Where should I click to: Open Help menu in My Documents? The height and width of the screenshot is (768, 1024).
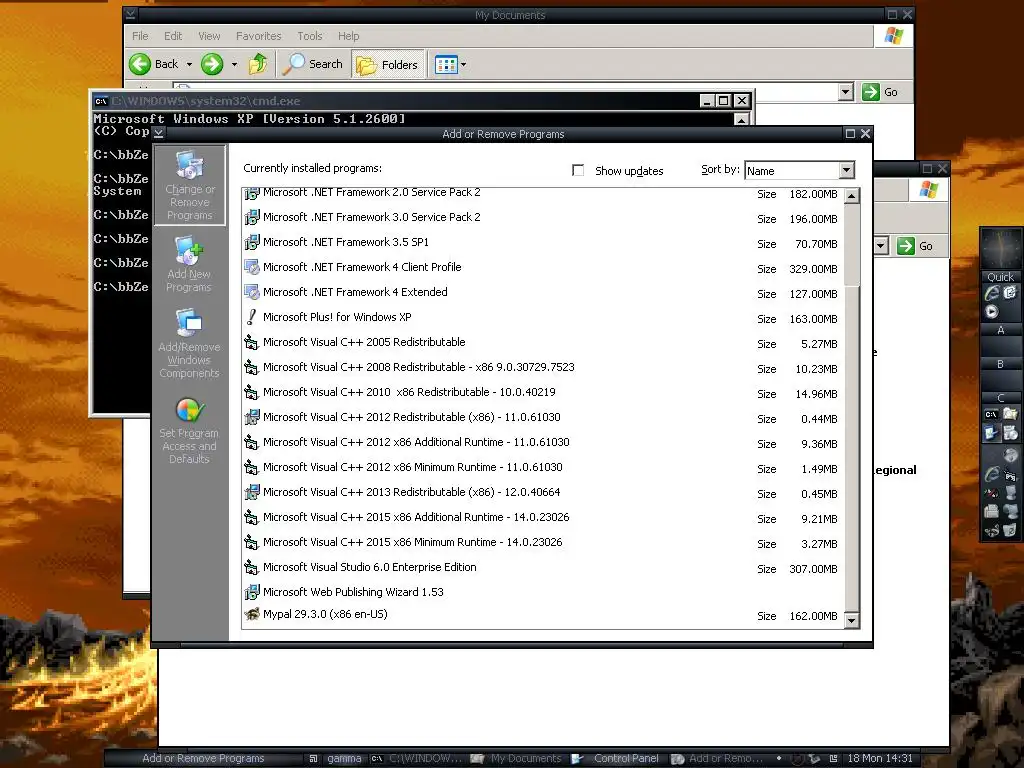tap(349, 36)
